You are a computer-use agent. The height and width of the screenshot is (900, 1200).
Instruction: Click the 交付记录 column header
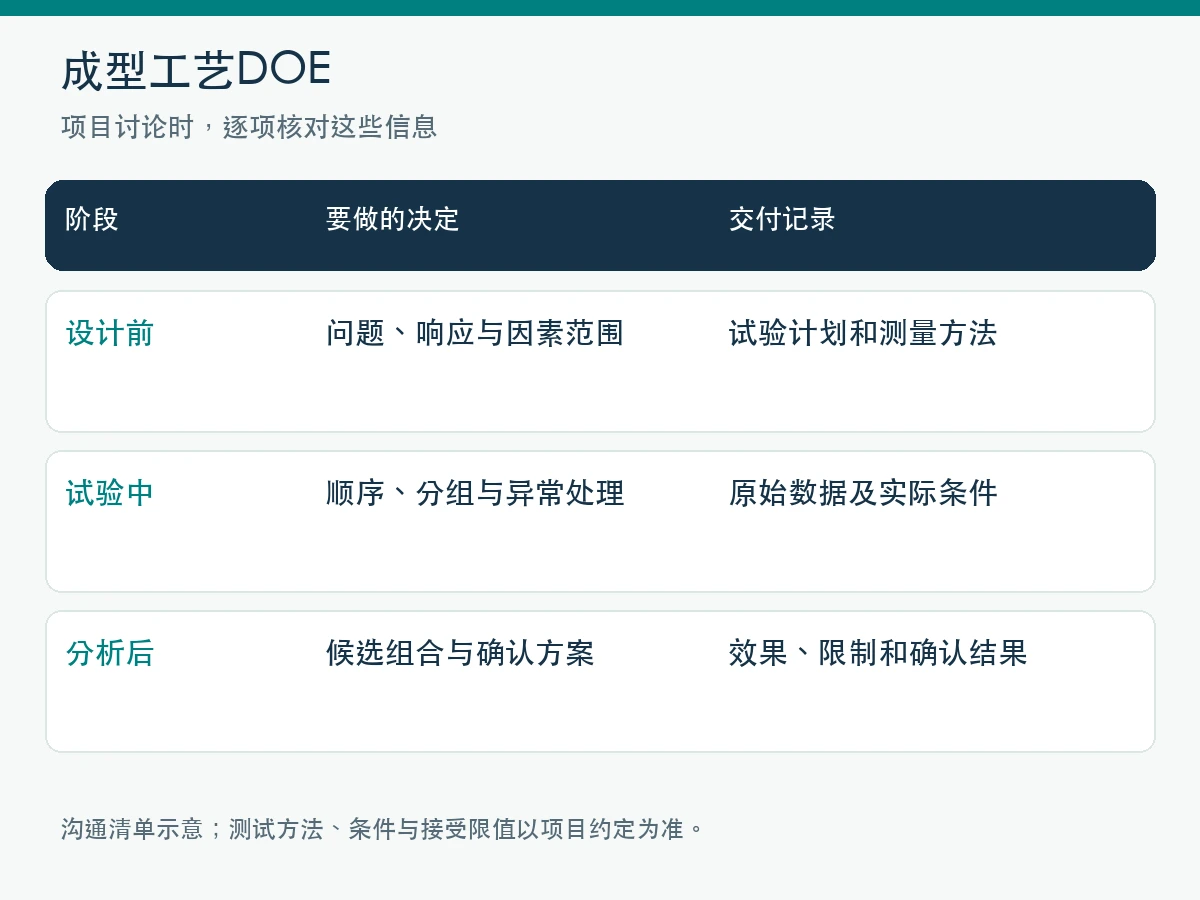[782, 219]
